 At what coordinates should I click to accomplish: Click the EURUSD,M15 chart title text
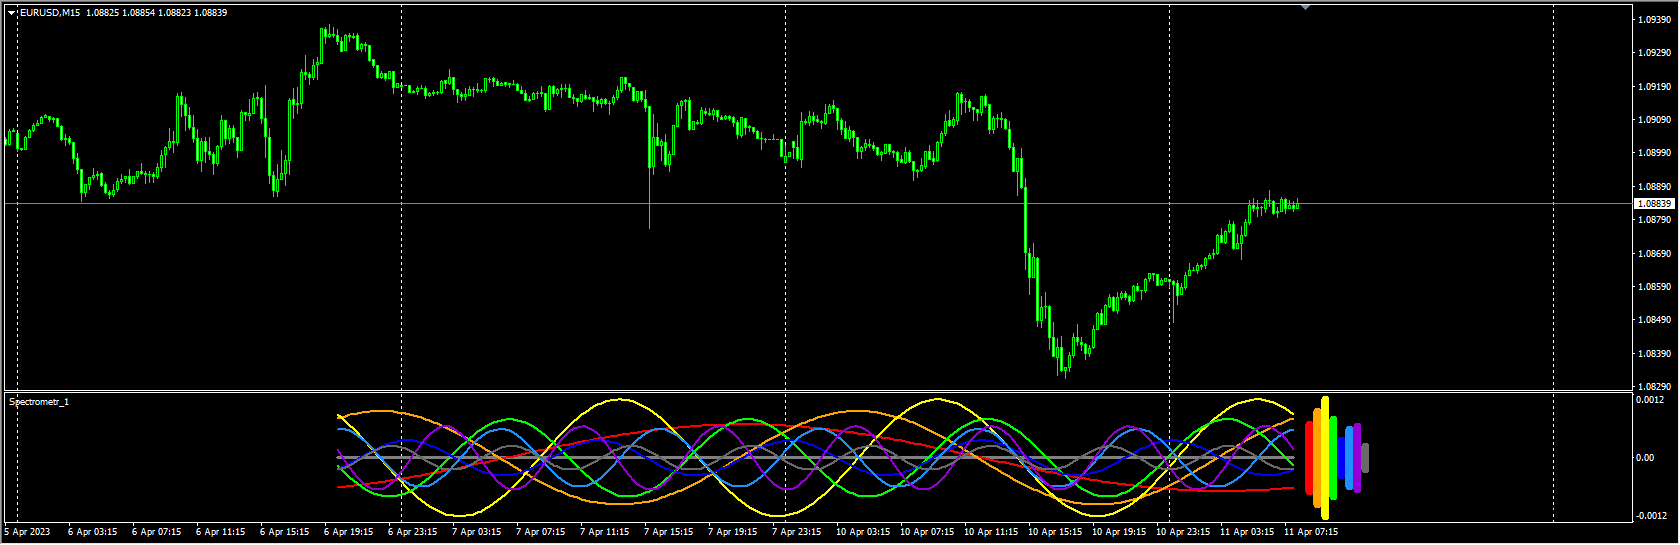(x=50, y=13)
